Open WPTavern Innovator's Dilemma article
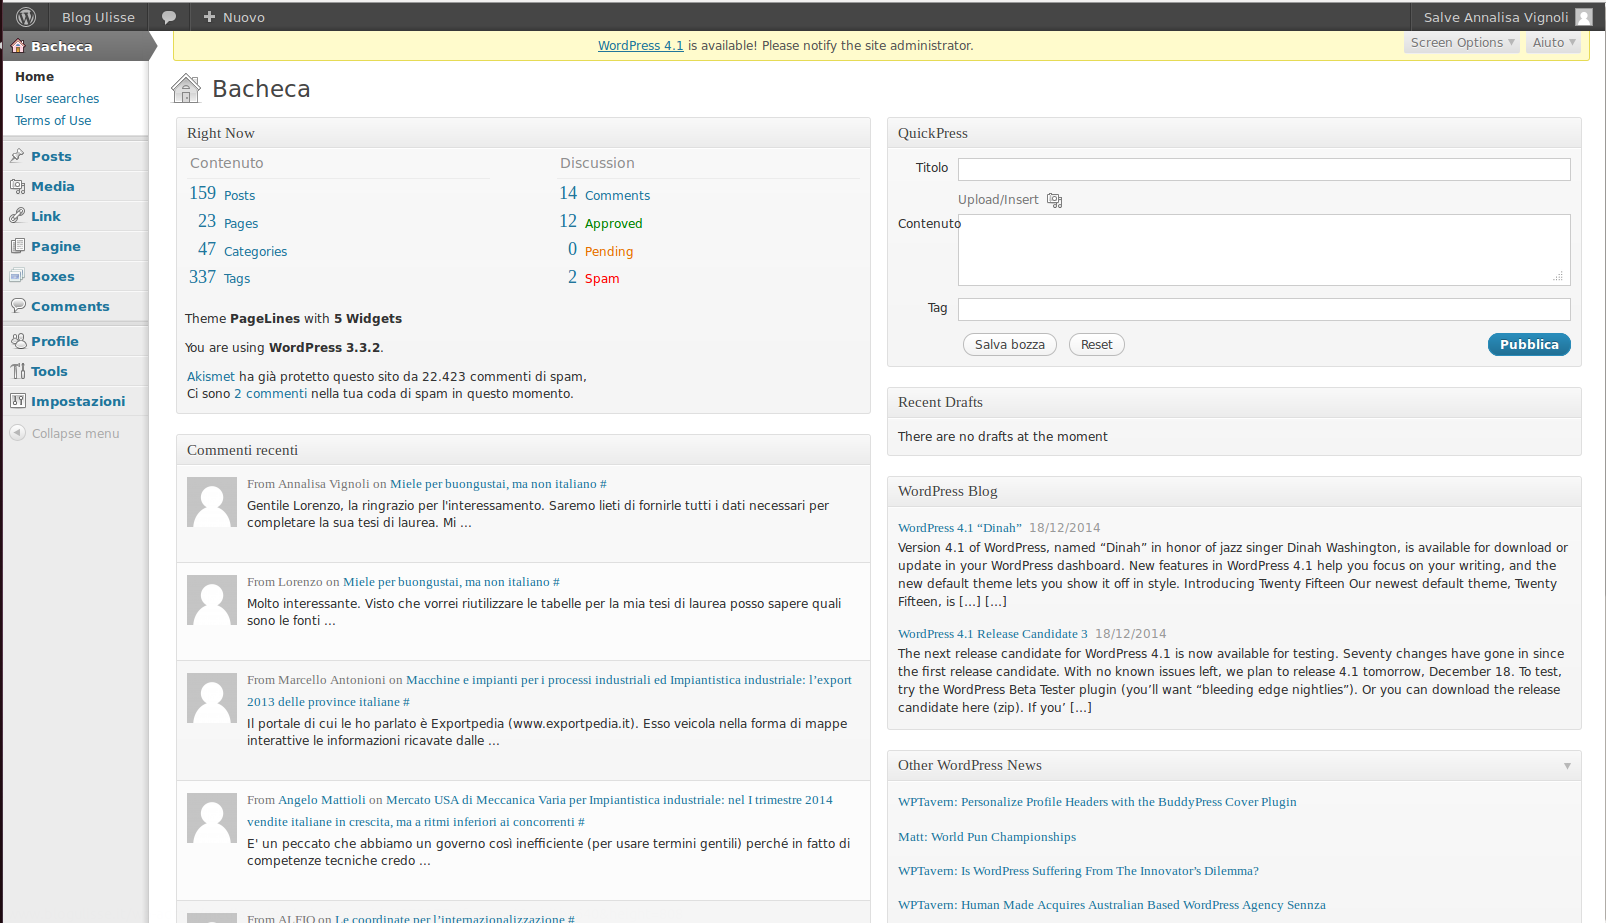 coord(1078,870)
